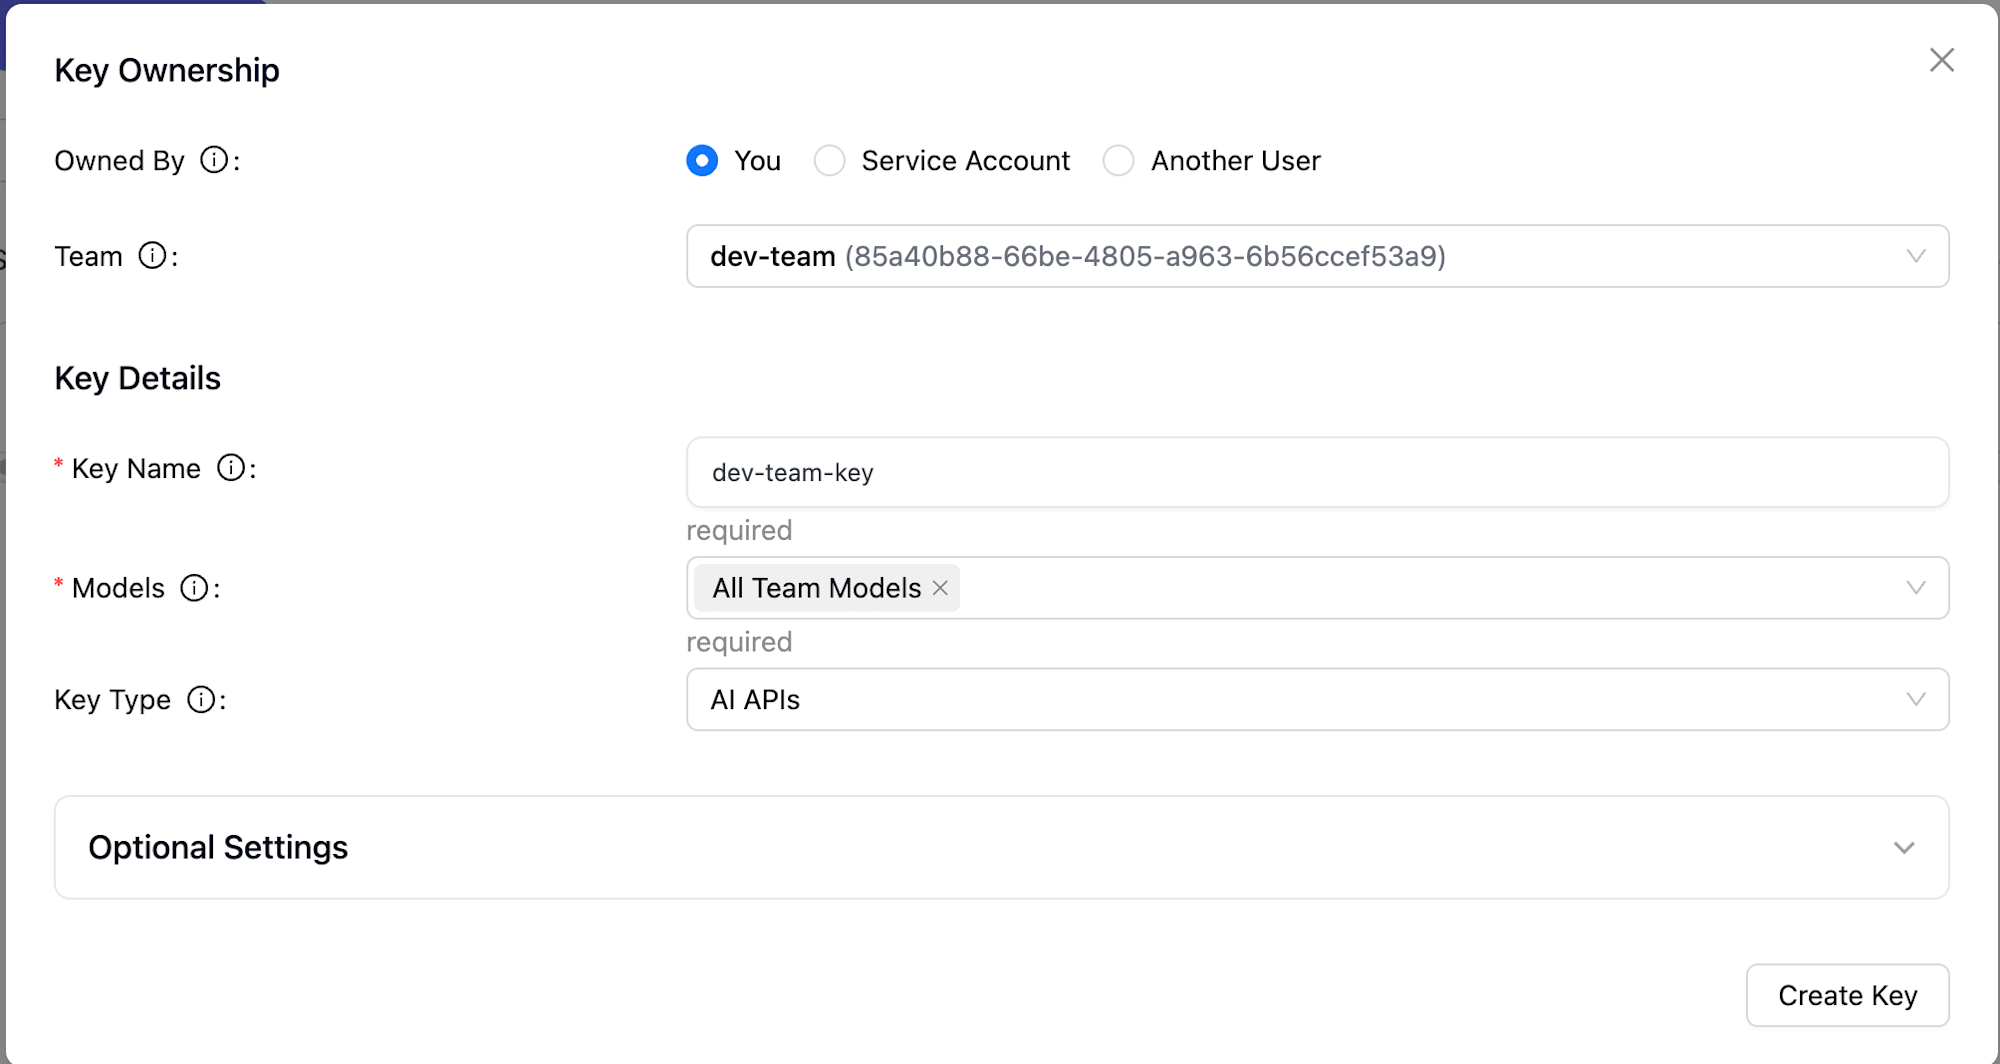
Task: Open the Key Type AI APIs dropdown
Action: [1316, 700]
